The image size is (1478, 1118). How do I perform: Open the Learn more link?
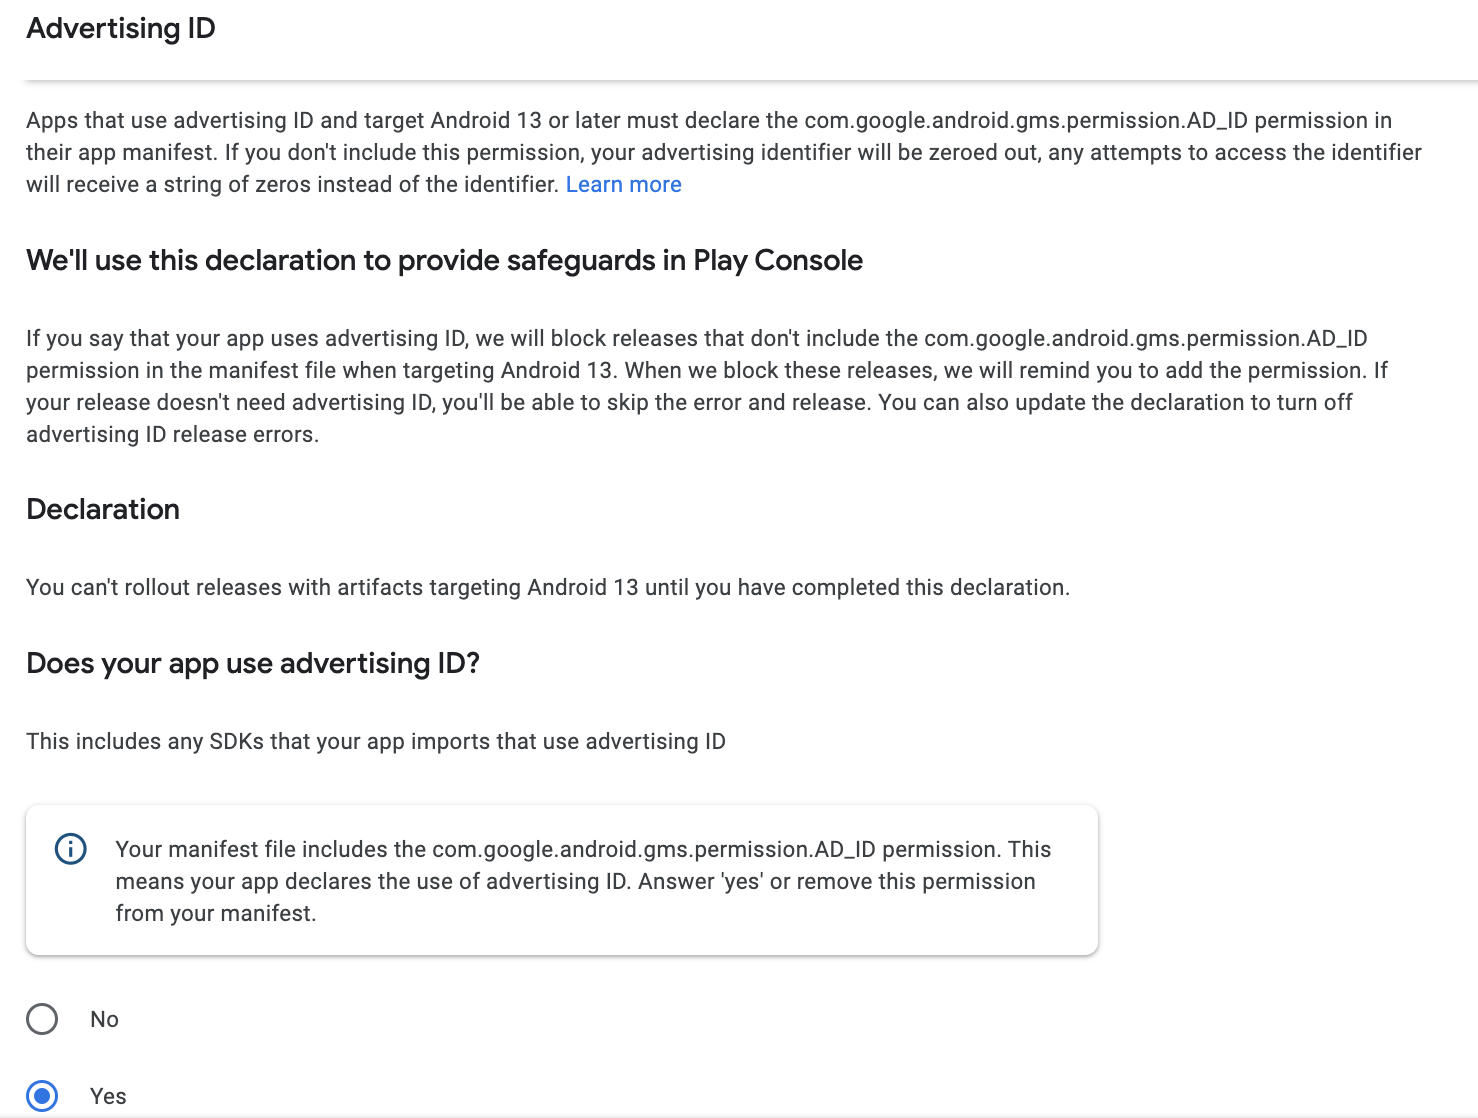pos(623,185)
